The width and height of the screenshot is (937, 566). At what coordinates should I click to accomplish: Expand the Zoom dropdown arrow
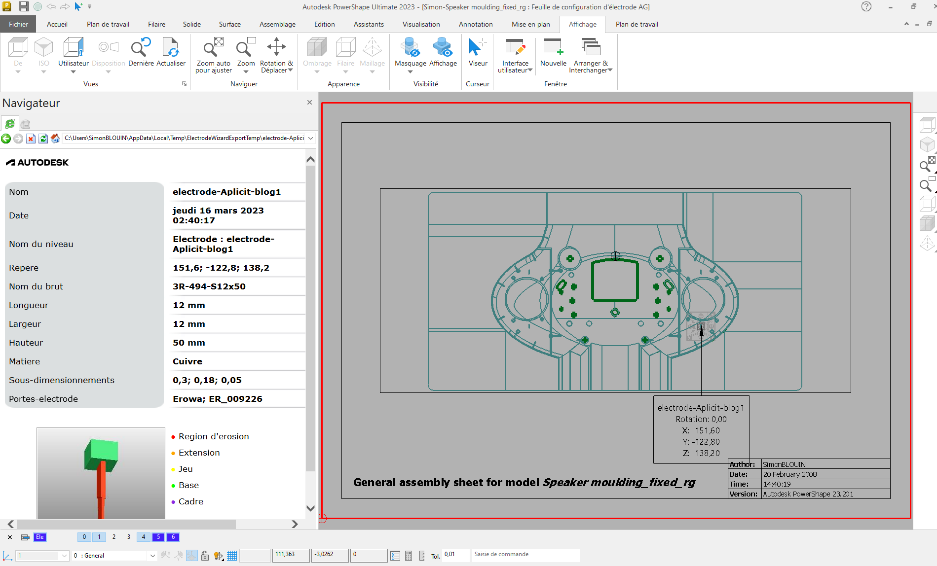tap(246, 72)
